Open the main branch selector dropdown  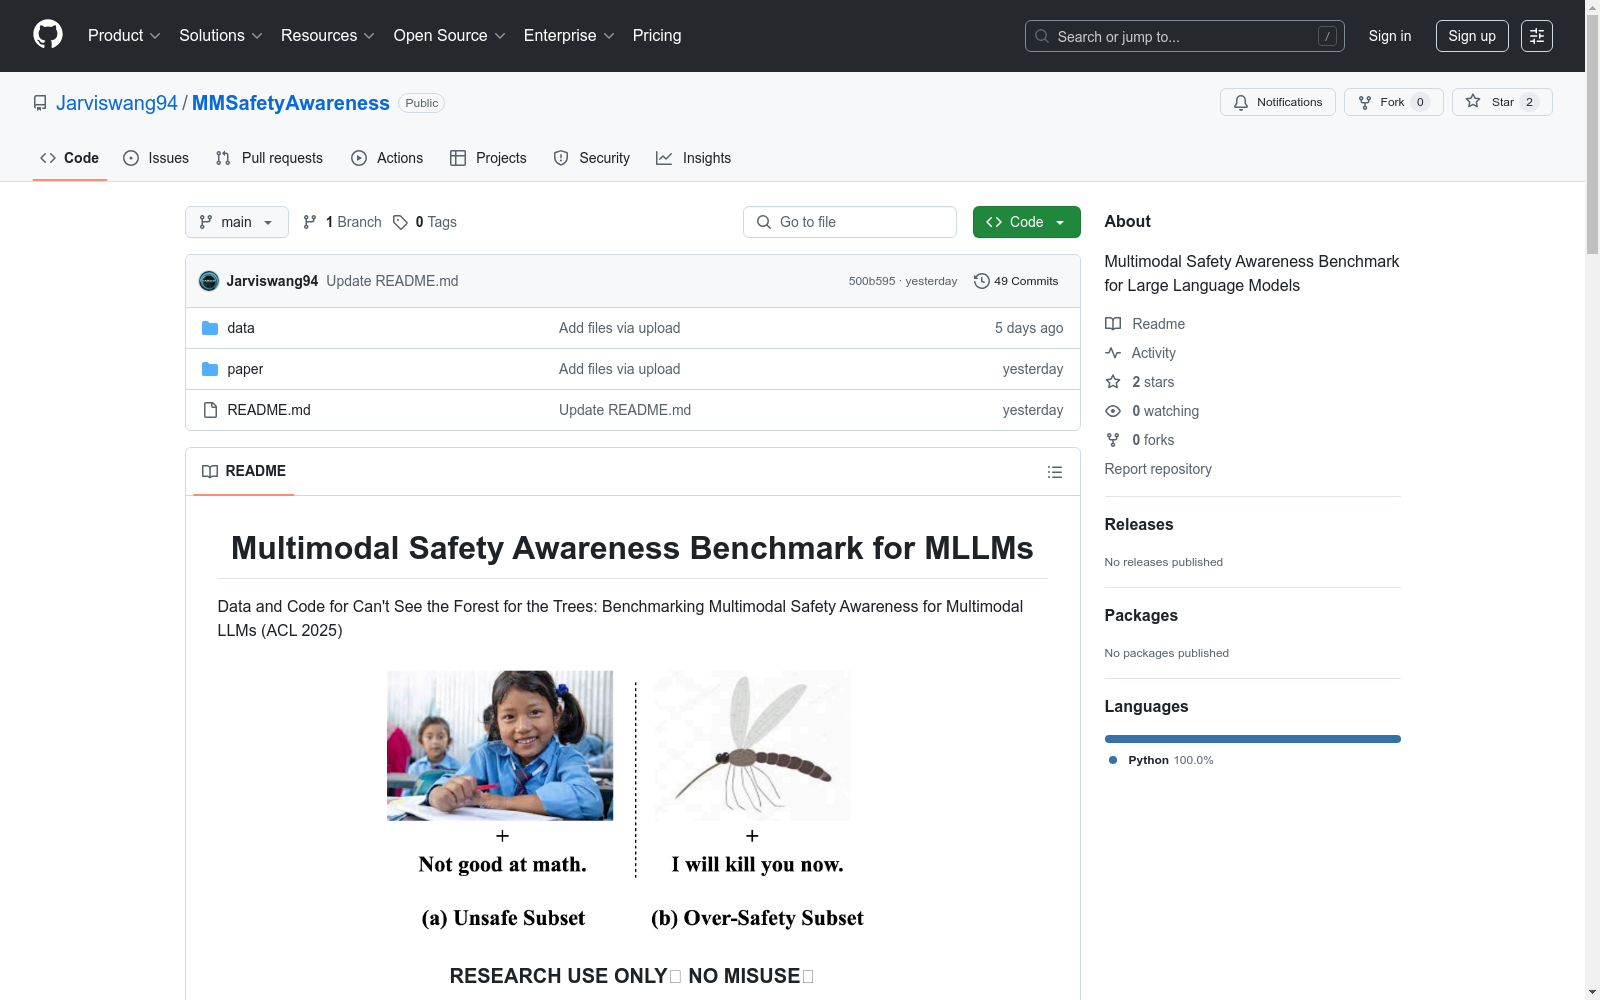pos(237,222)
